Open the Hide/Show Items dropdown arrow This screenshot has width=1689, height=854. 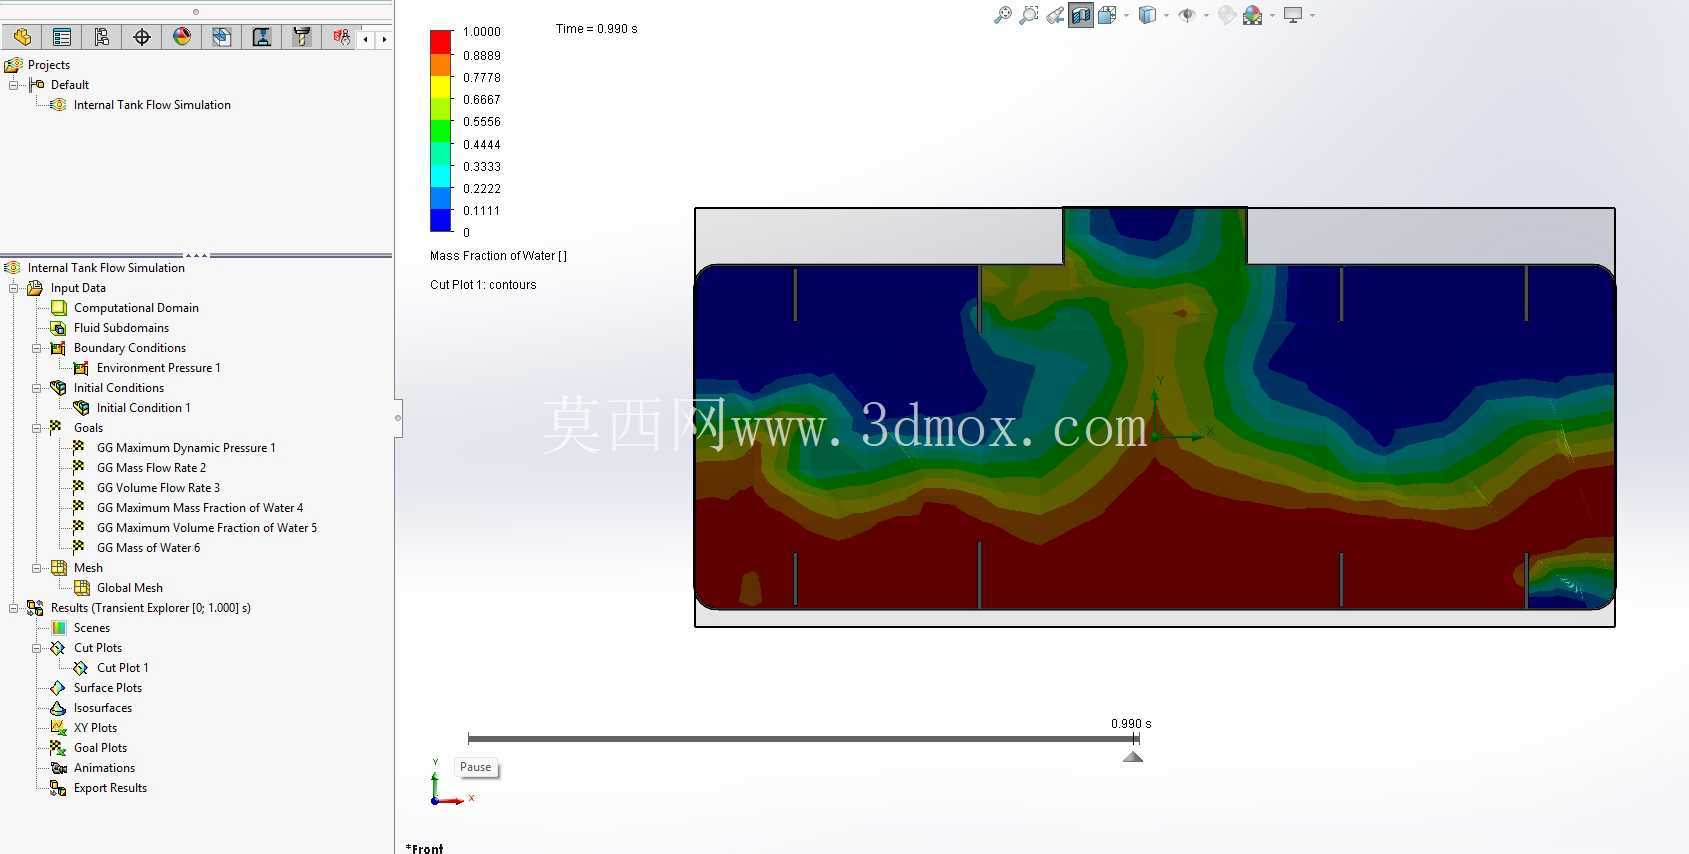[x=1206, y=15]
